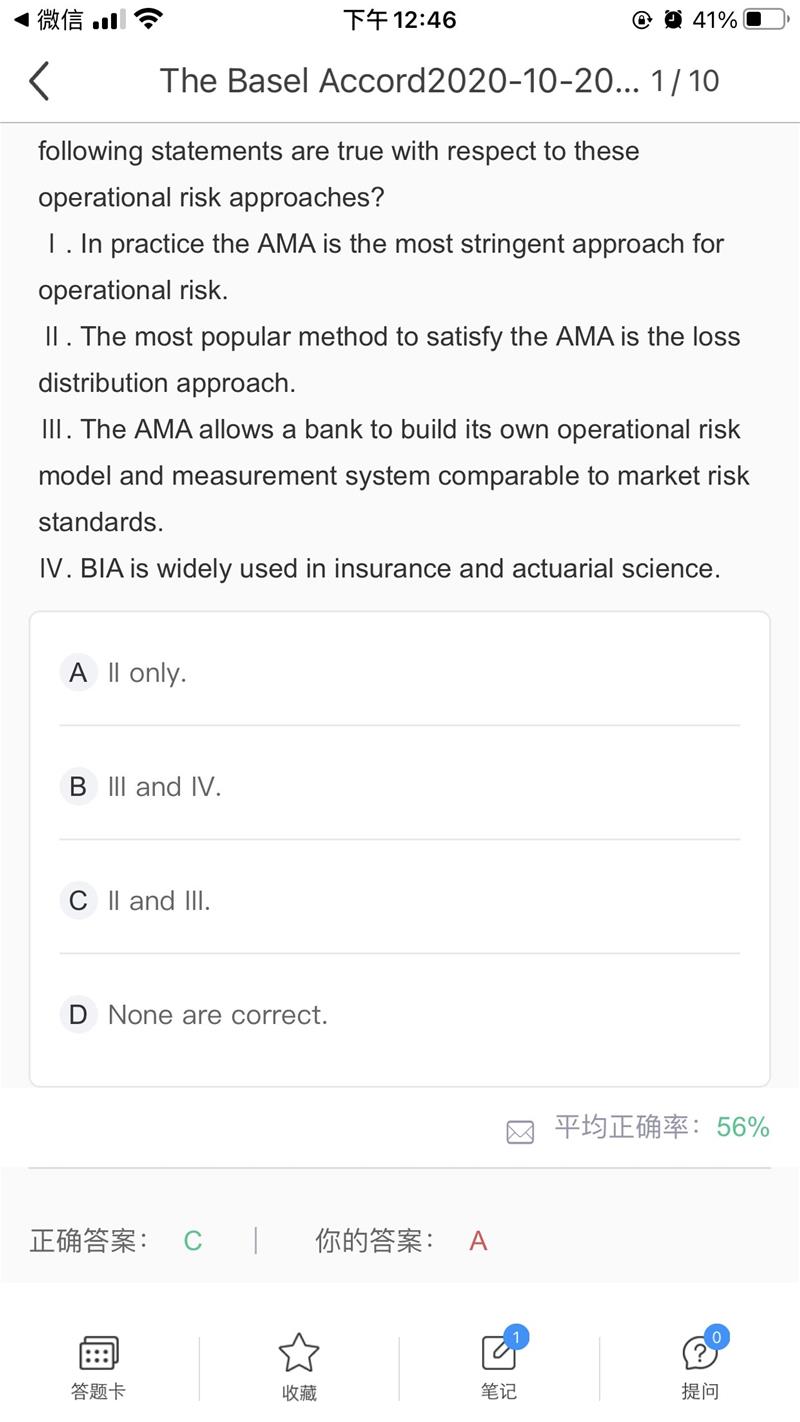Open the notes pencil icon
The image size is (800, 1422).
499,1353
